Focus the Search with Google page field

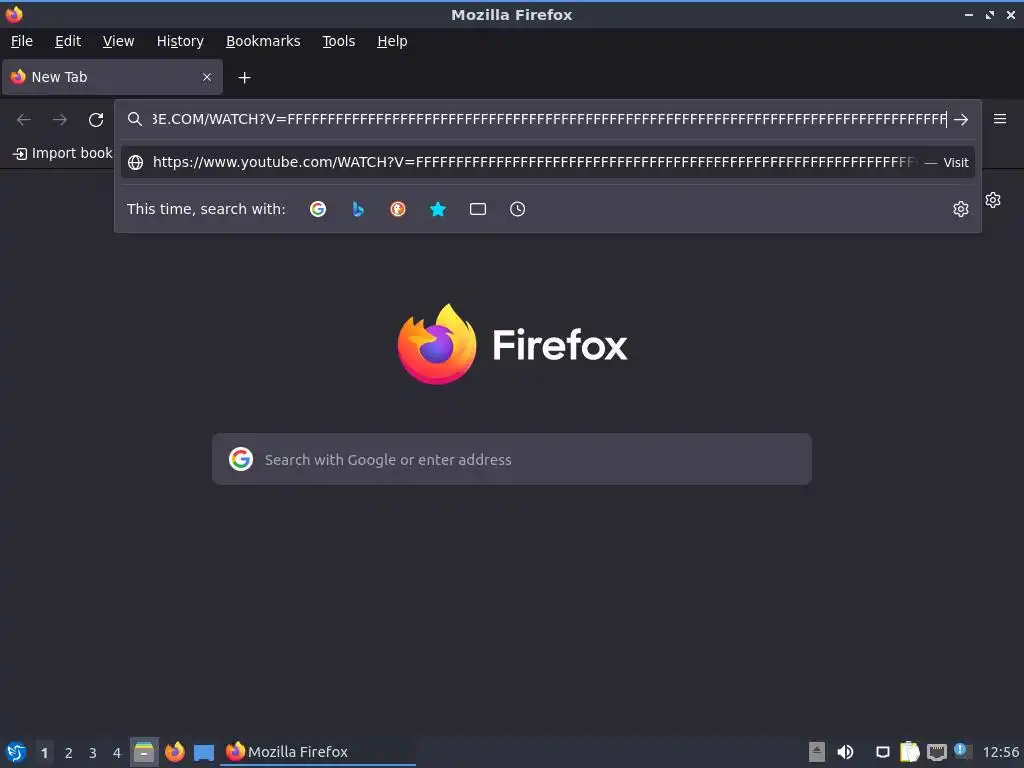point(511,459)
